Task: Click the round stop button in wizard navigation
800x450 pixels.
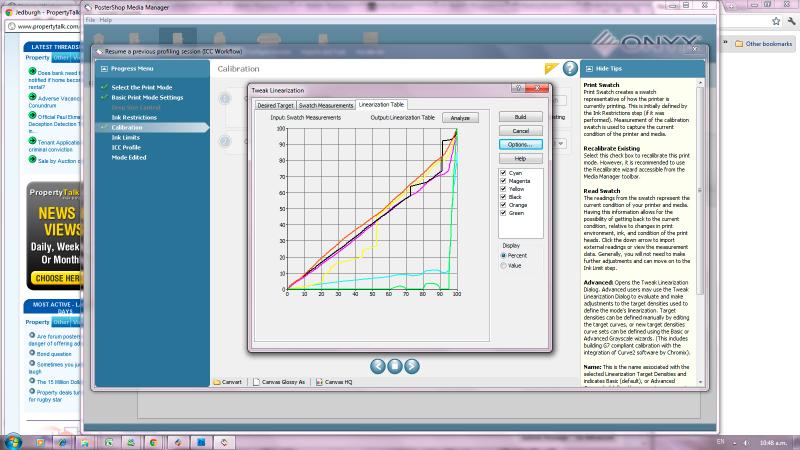Action: [395, 366]
